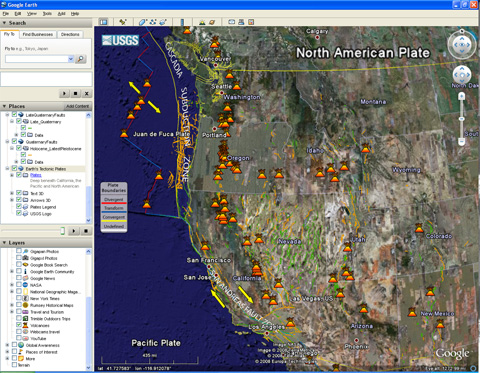
Task: Open the Add menu
Action: [61, 14]
